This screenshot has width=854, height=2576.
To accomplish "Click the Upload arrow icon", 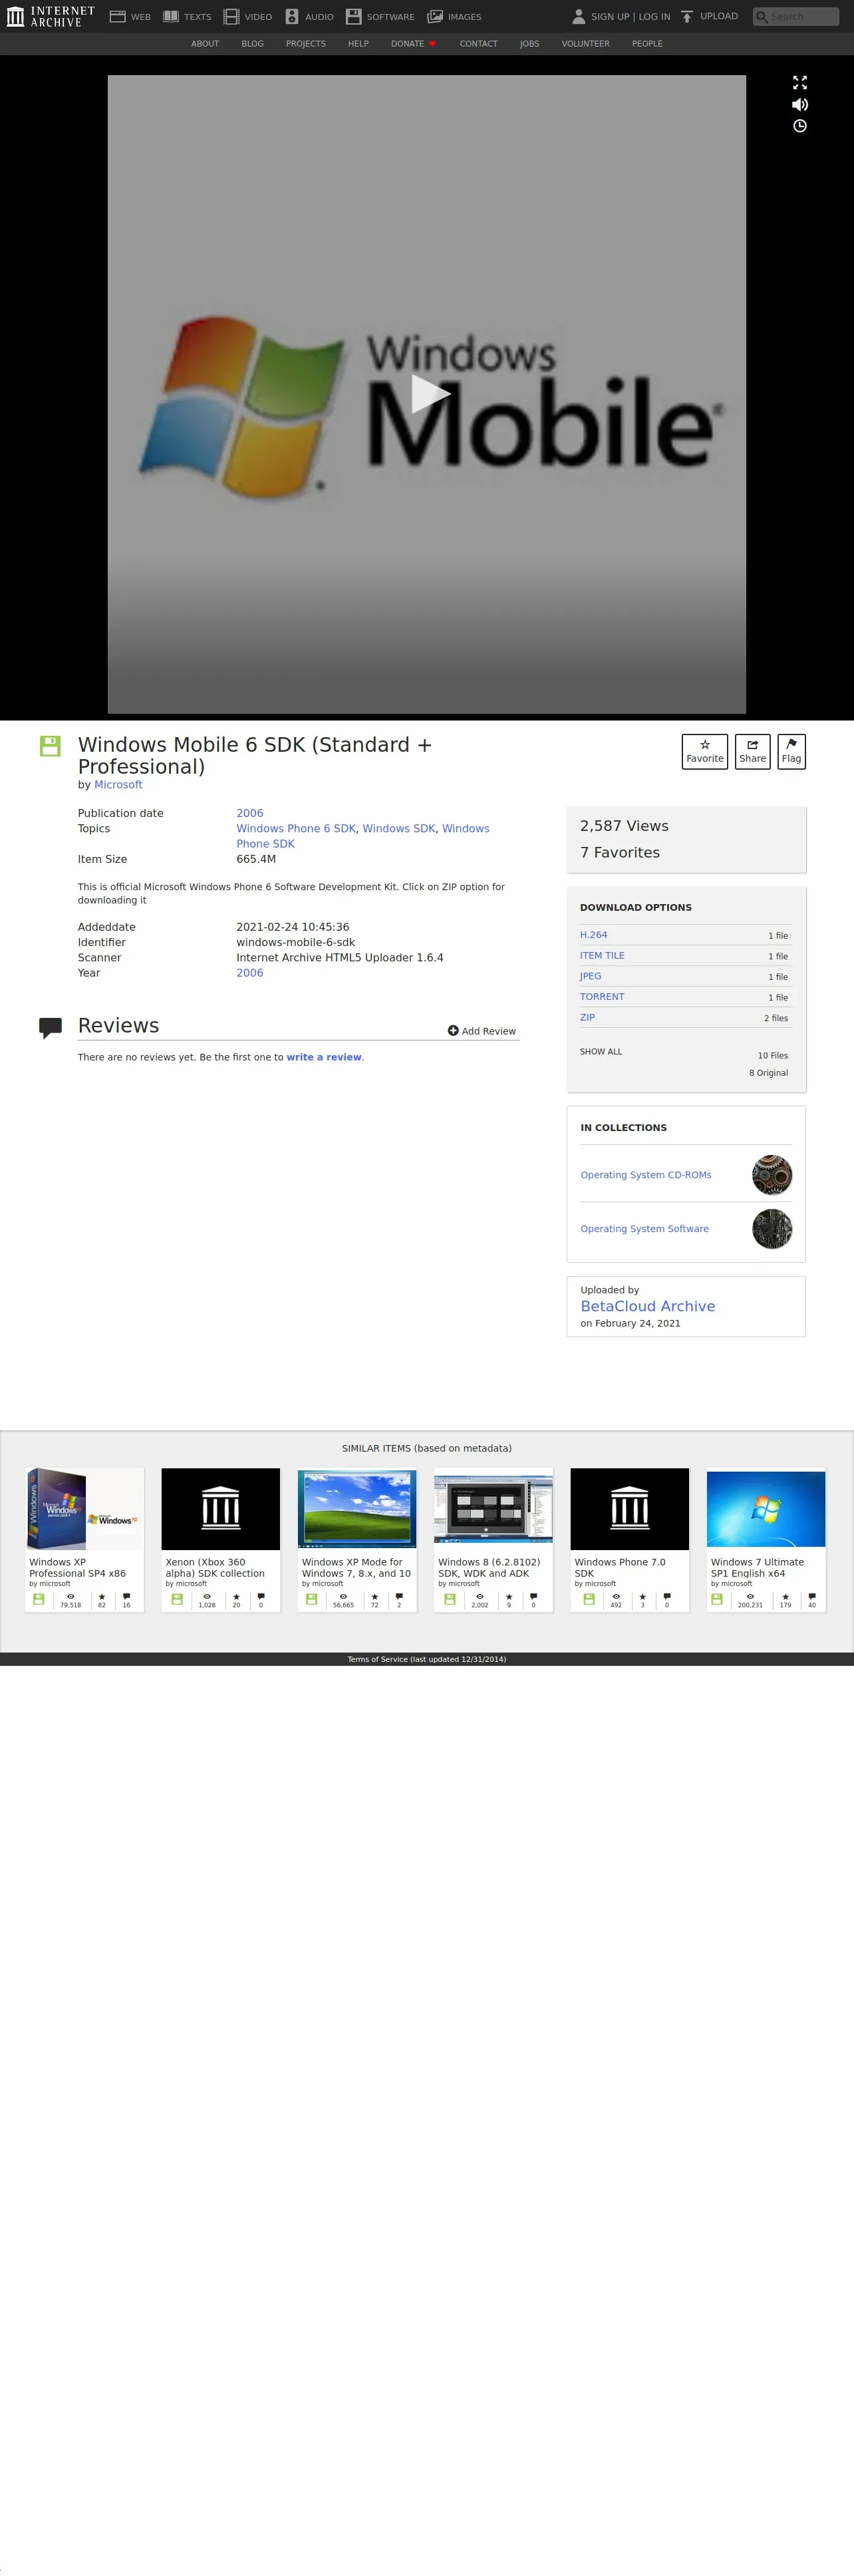I will (x=687, y=16).
